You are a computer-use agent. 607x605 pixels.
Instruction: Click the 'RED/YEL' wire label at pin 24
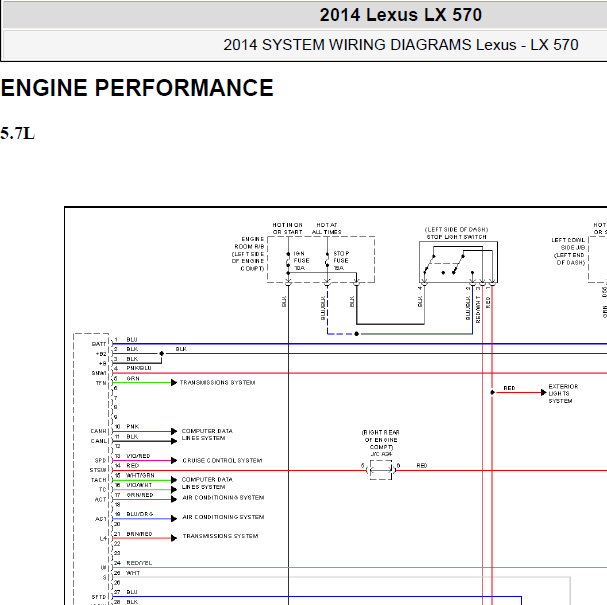tap(139, 563)
